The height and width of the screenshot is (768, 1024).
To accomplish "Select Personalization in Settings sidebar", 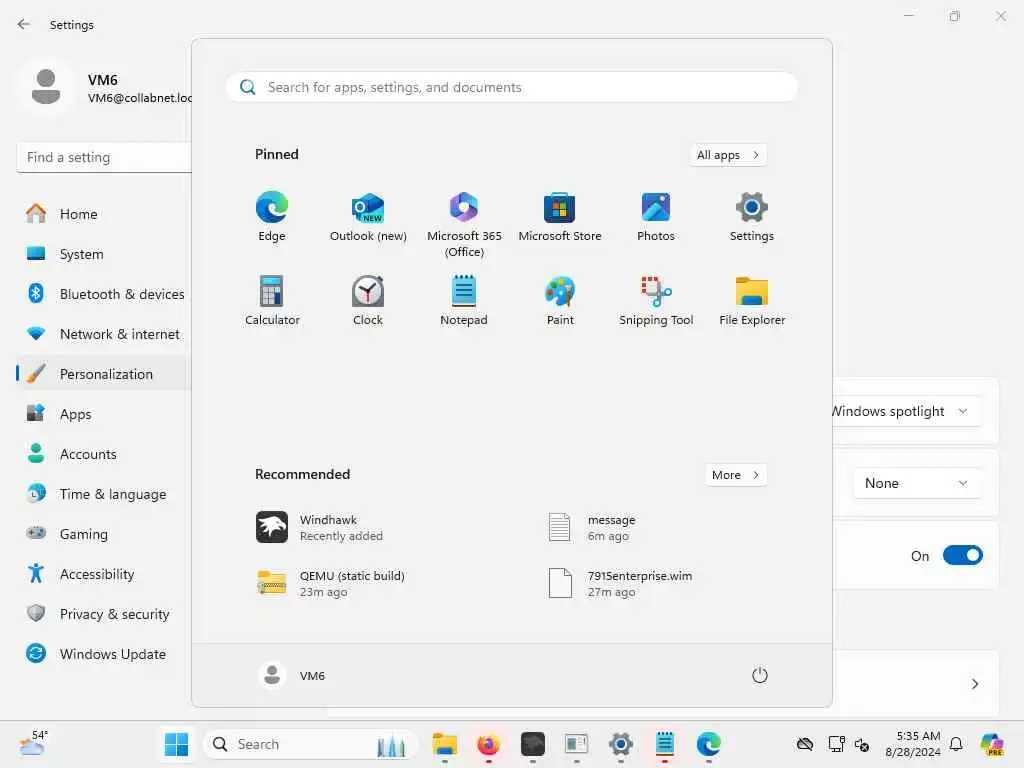I will click(x=103, y=374).
